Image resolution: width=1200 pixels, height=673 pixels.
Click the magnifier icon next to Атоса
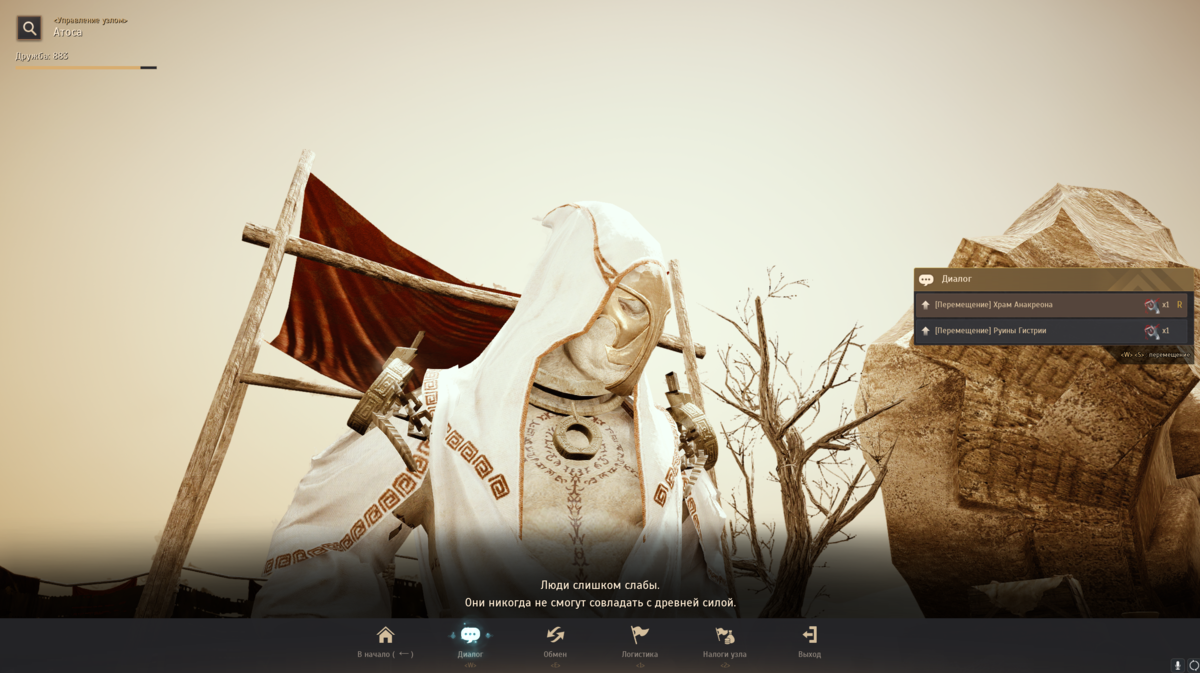(x=30, y=28)
